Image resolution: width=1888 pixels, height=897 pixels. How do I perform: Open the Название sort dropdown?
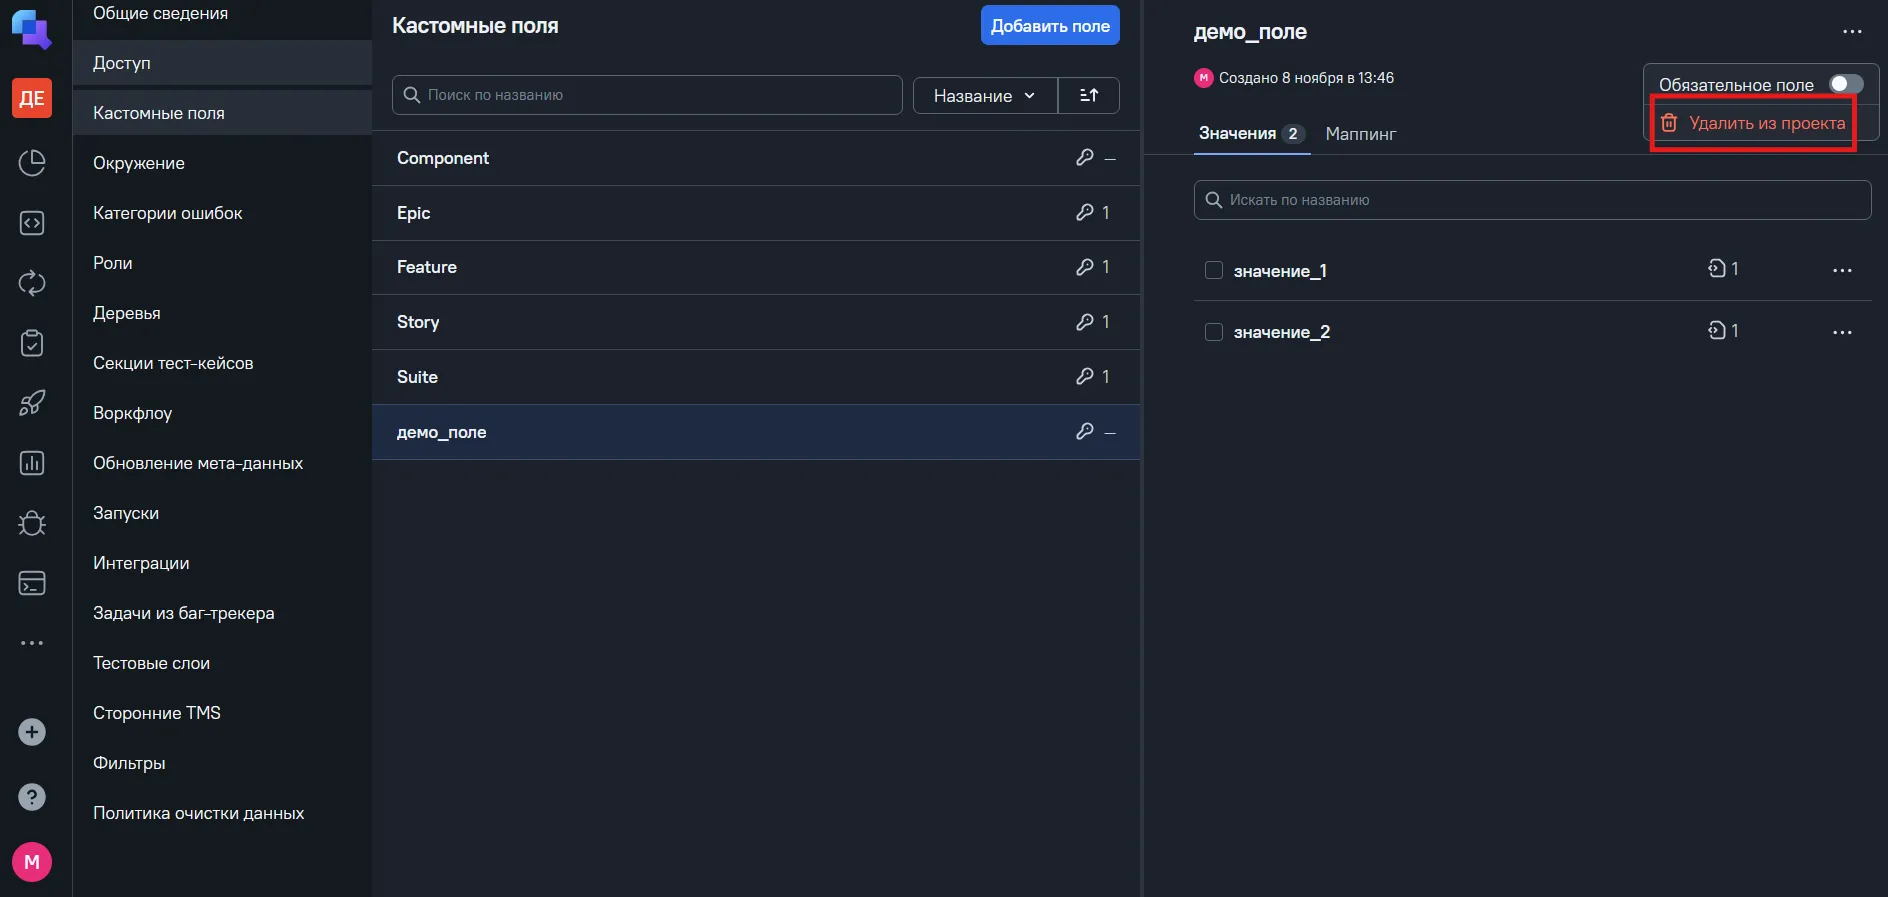(x=985, y=95)
